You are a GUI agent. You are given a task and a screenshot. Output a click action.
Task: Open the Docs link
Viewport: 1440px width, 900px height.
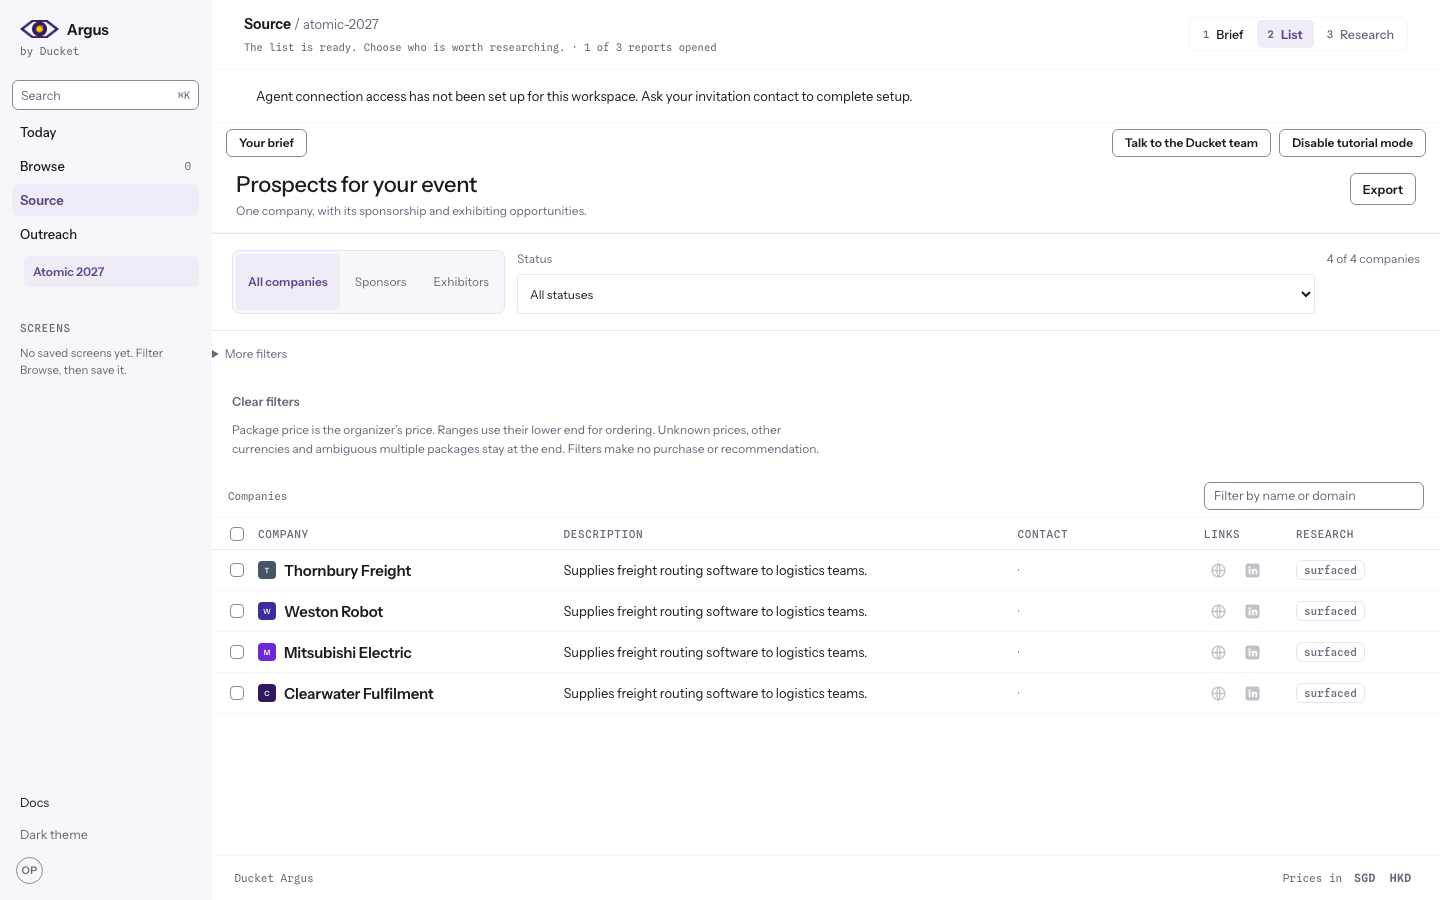tap(35, 803)
